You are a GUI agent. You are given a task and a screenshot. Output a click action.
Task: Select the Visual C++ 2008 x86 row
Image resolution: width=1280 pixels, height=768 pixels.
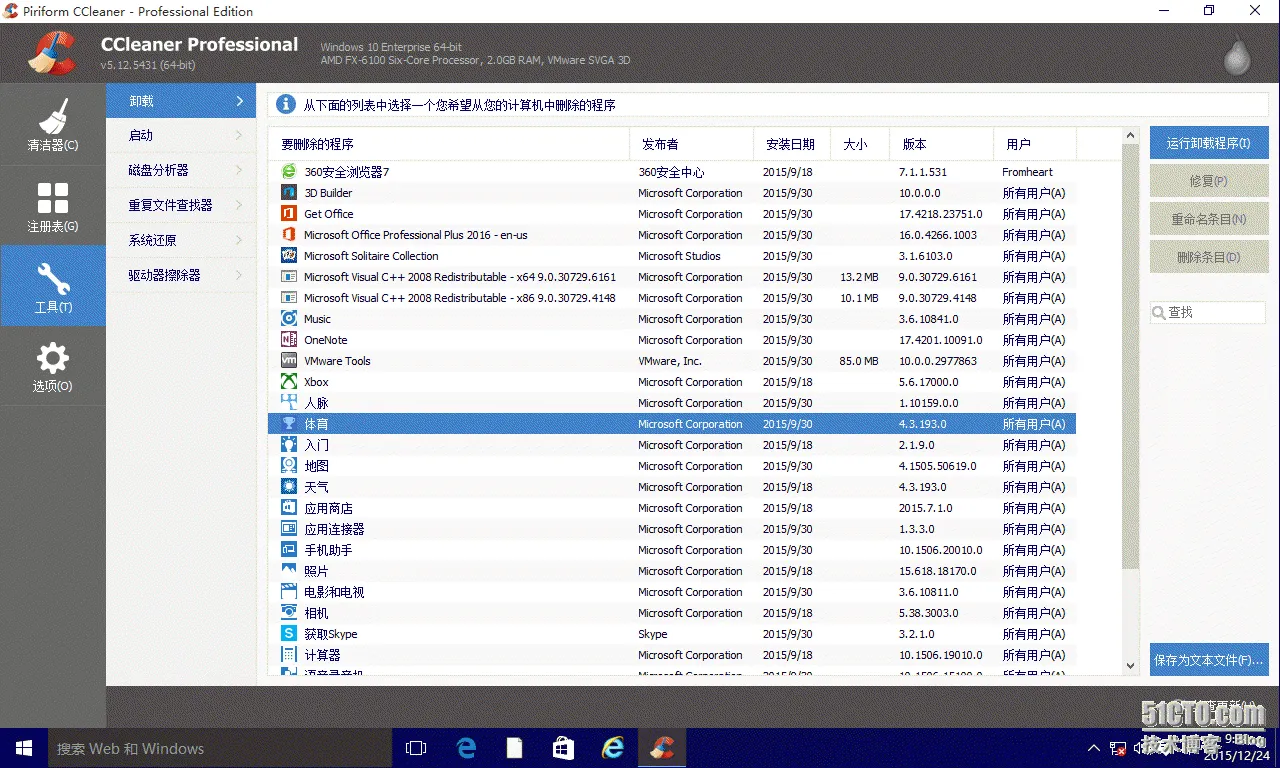672,298
